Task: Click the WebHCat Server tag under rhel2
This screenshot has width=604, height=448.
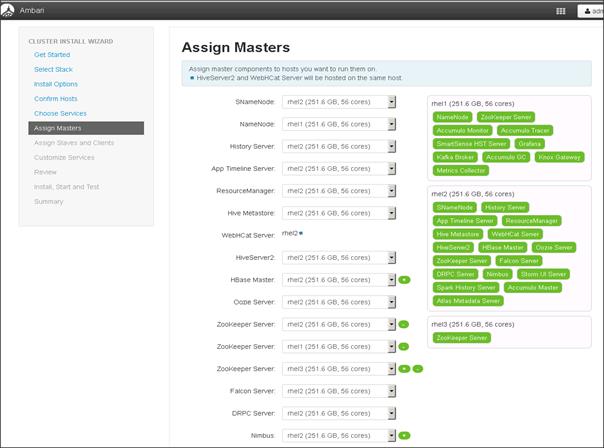Action: point(515,234)
